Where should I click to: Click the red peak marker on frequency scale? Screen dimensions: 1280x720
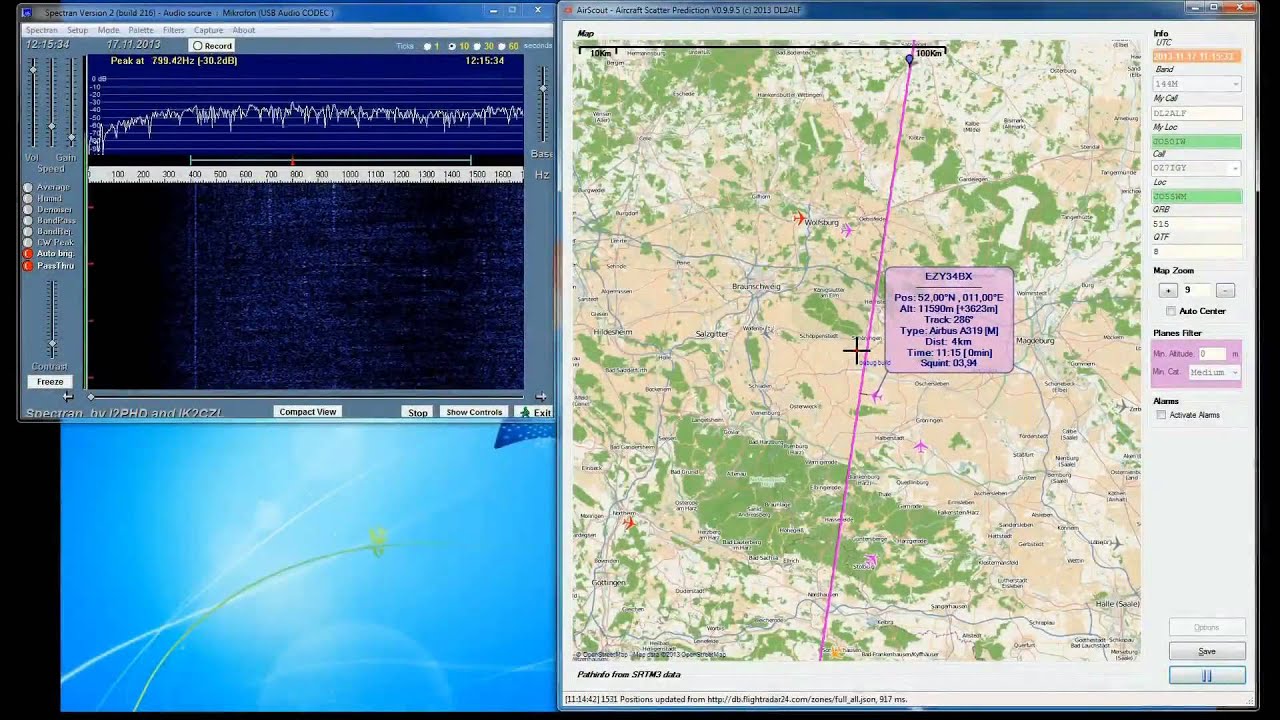[292, 161]
